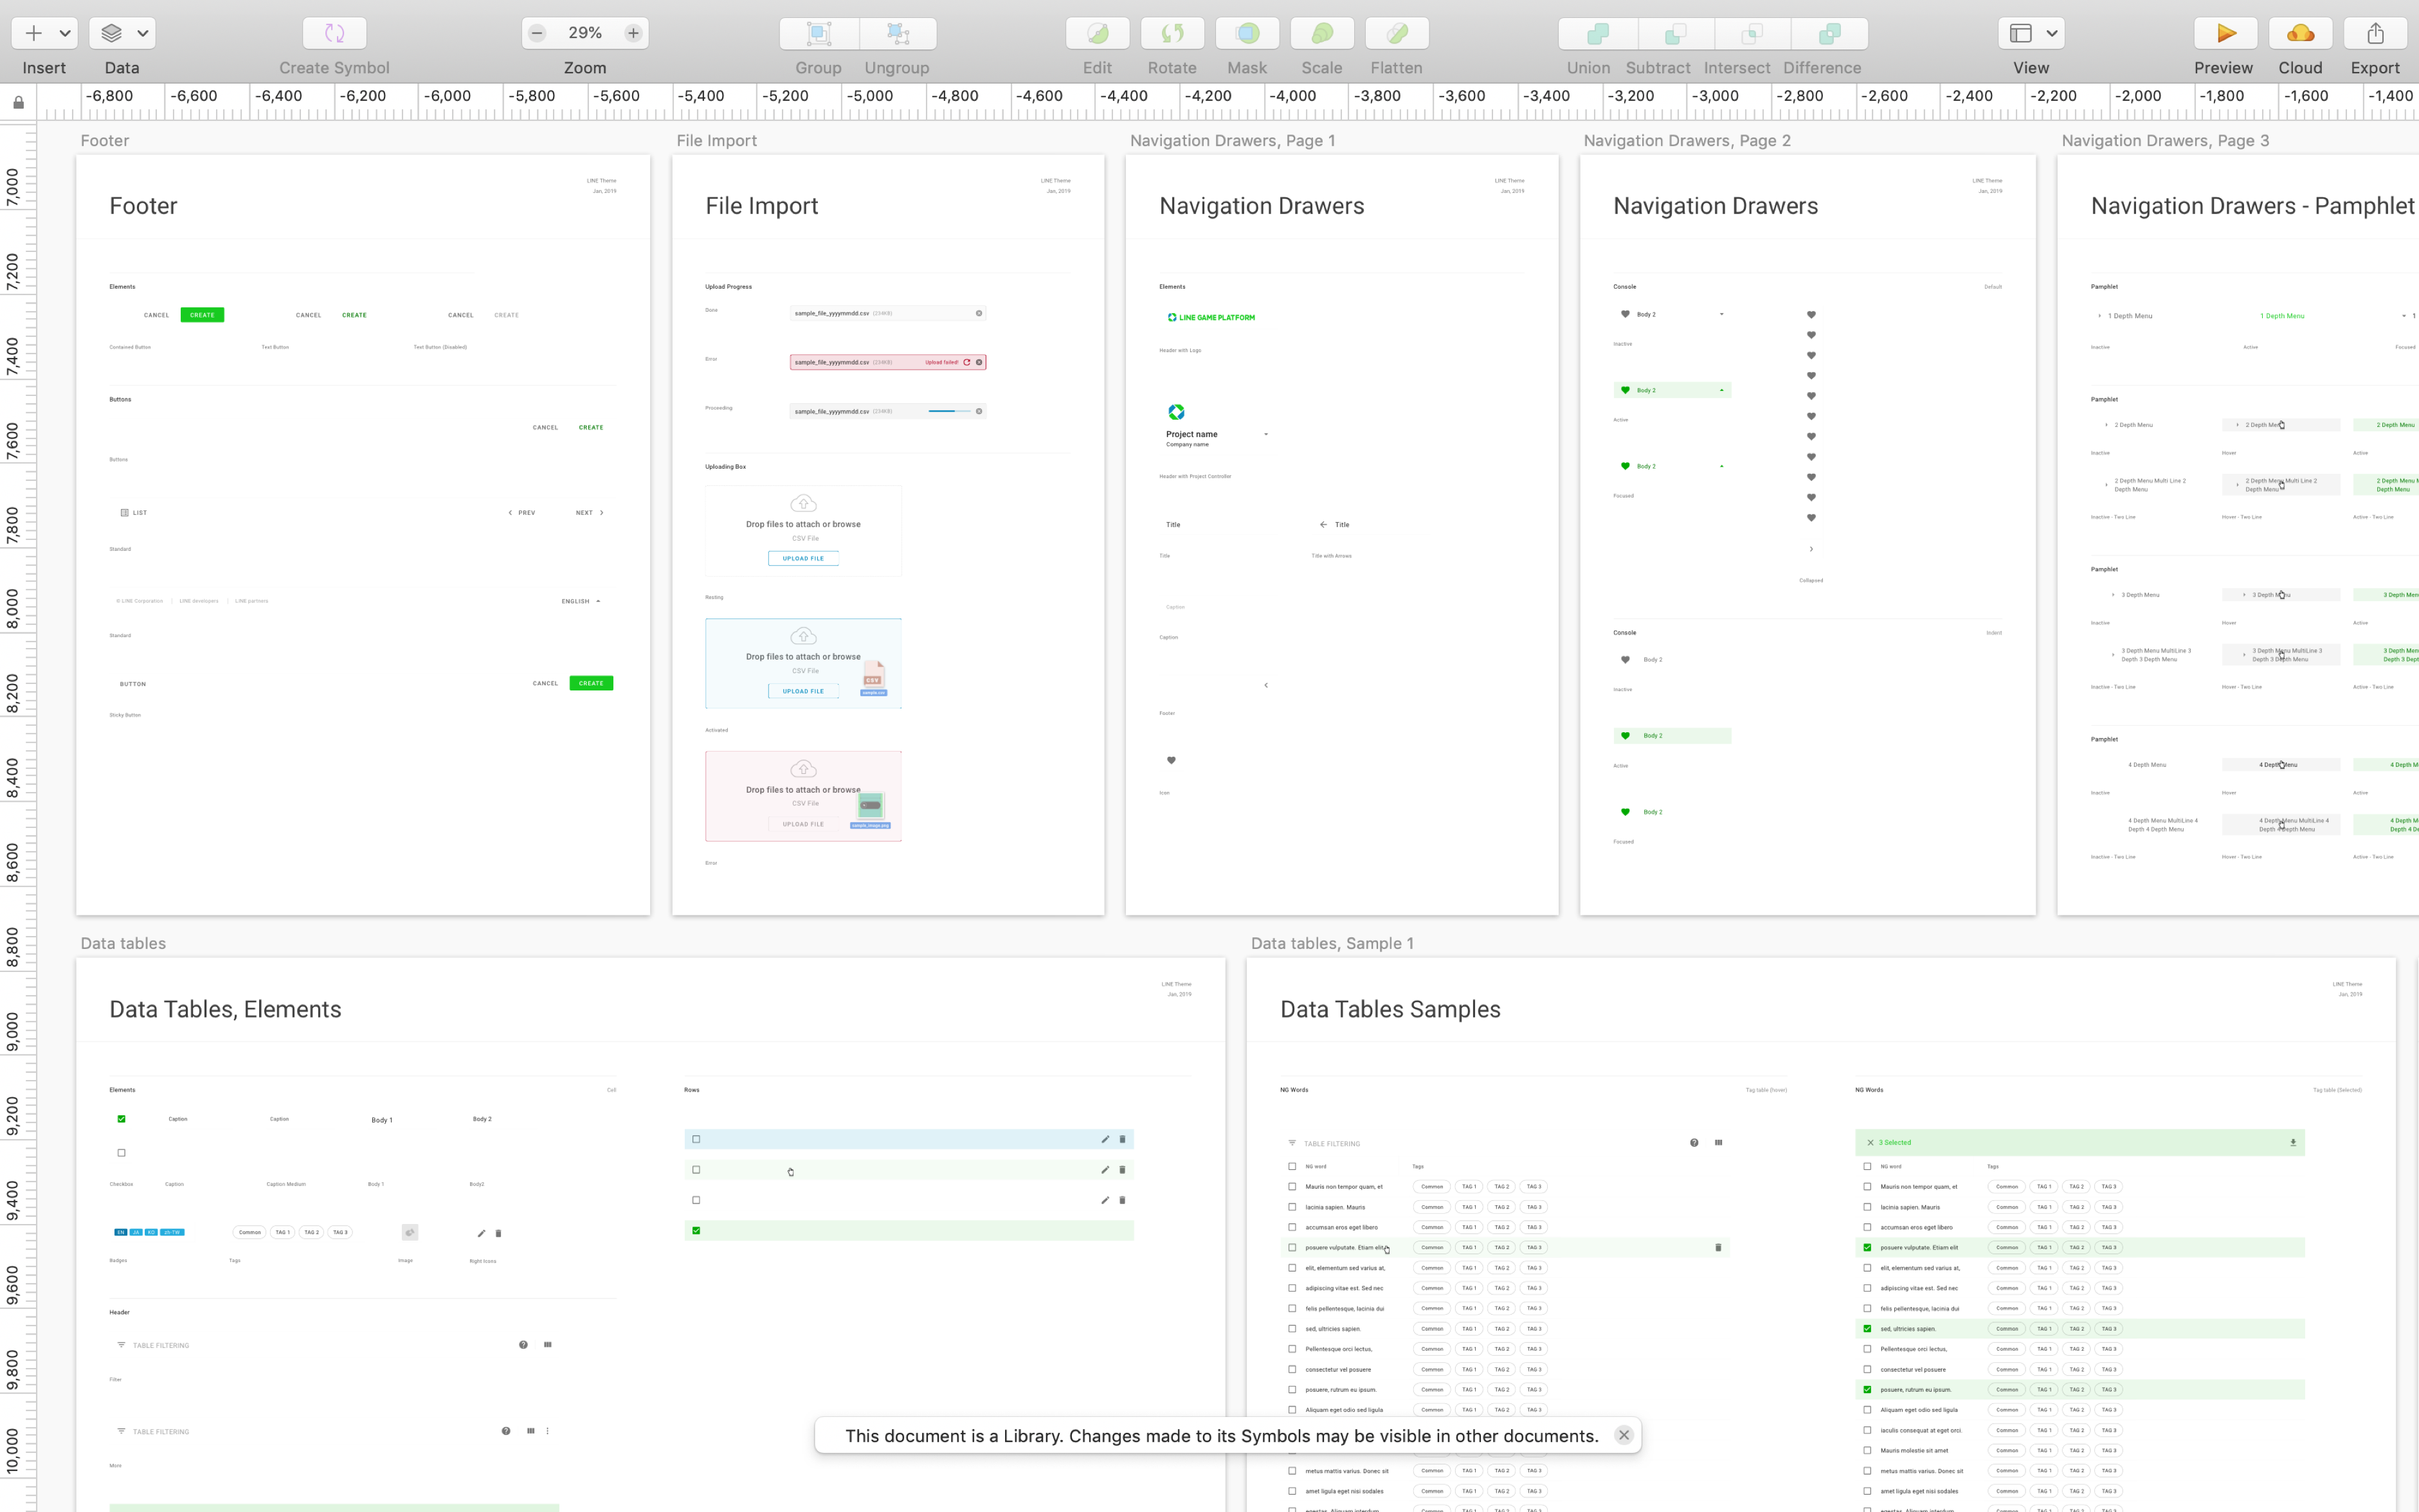The image size is (2419, 1512).
Task: Expand the inactive Body 2 Console item
Action: [1721, 314]
